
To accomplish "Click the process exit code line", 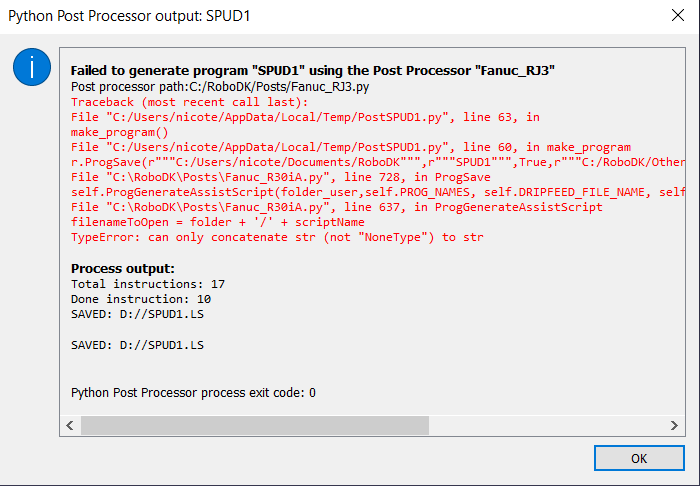I will coord(194,392).
